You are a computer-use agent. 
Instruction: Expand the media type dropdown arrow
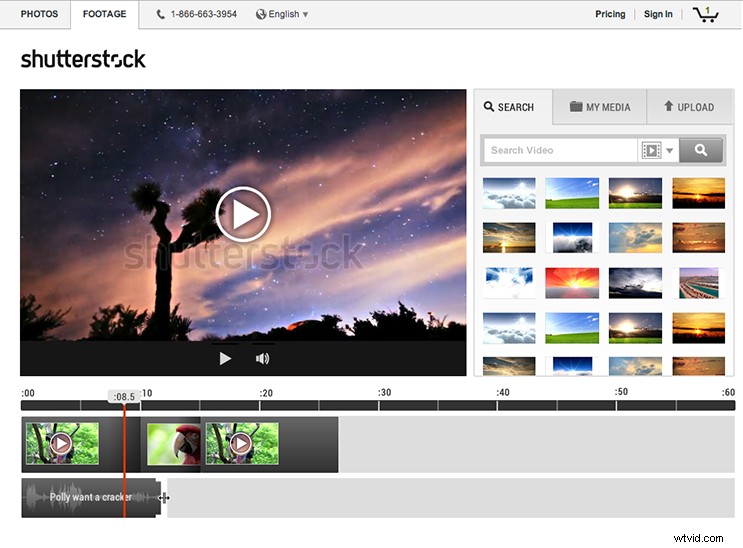tap(670, 151)
